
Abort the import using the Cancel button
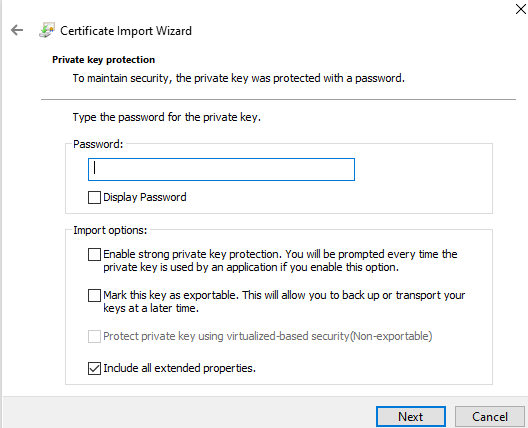pos(490,417)
